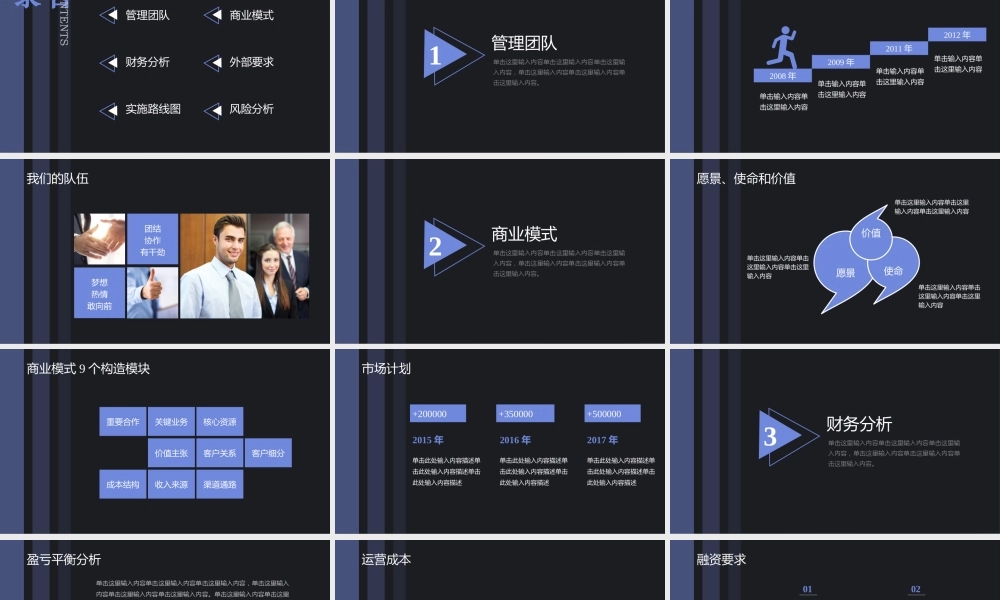Click the 关键业务 module block
1000x600 pixels.
[x=171, y=421]
